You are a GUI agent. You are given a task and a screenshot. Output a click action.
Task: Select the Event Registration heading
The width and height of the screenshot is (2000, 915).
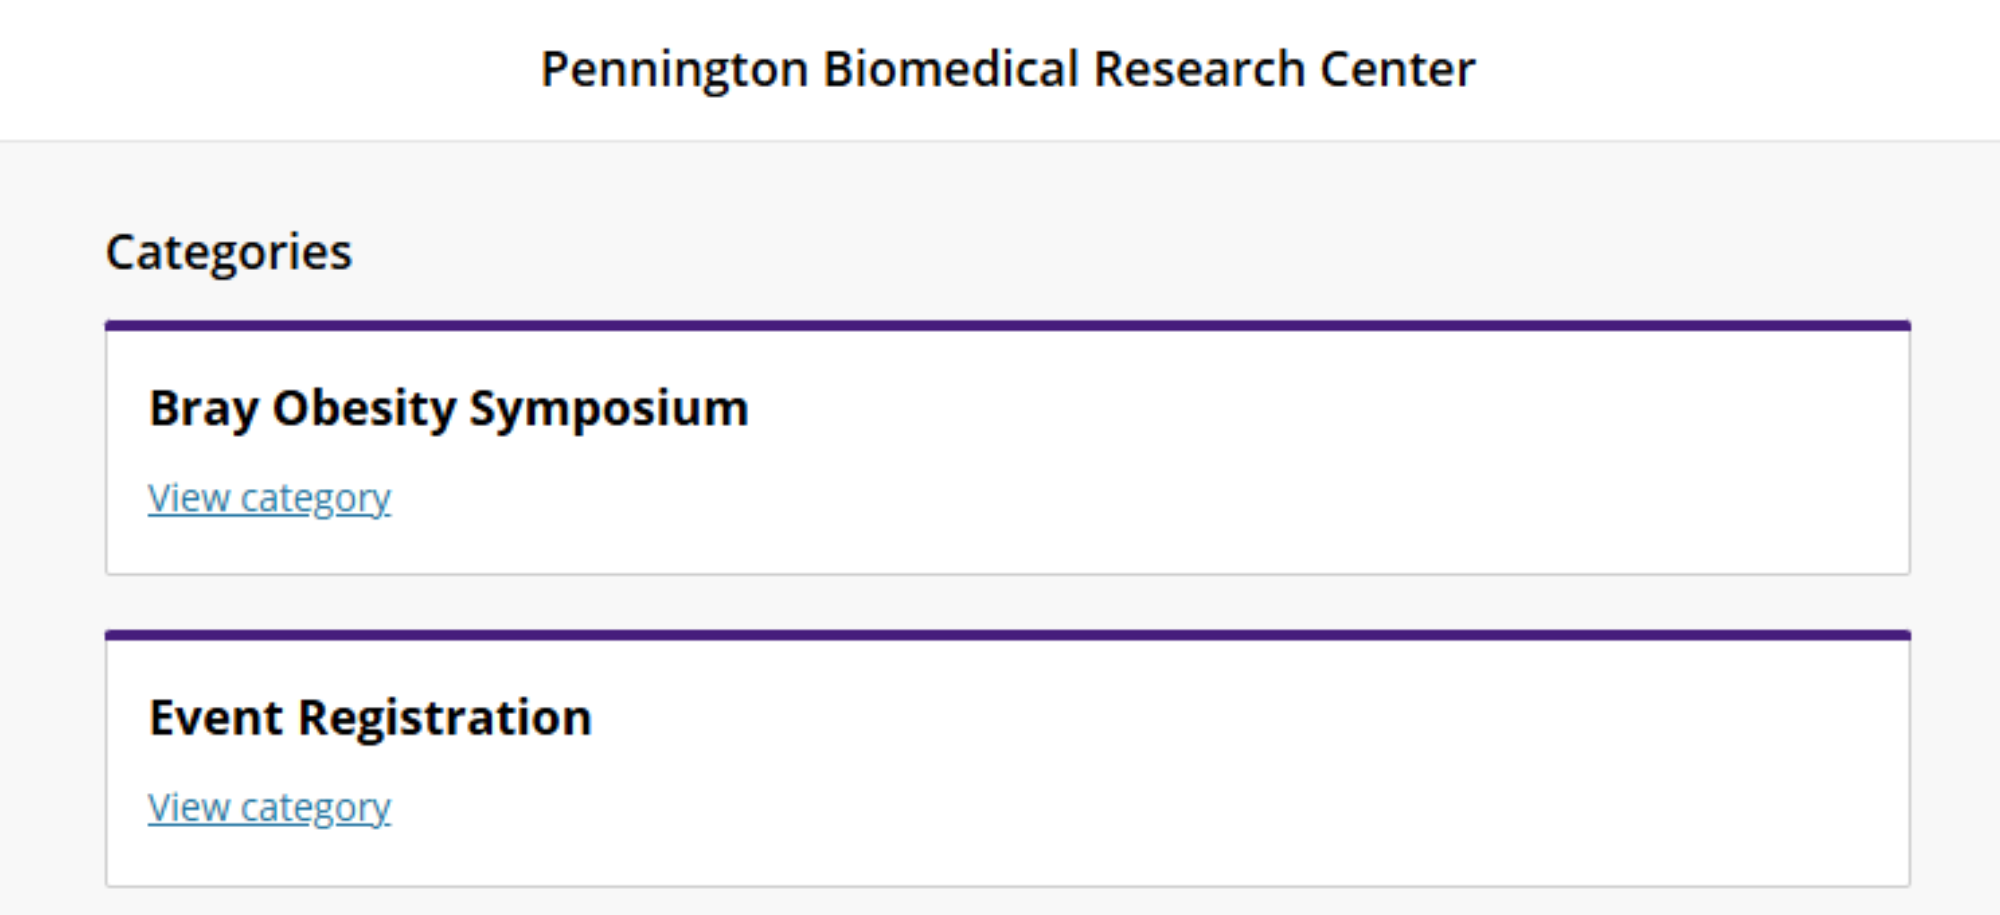tap(370, 718)
